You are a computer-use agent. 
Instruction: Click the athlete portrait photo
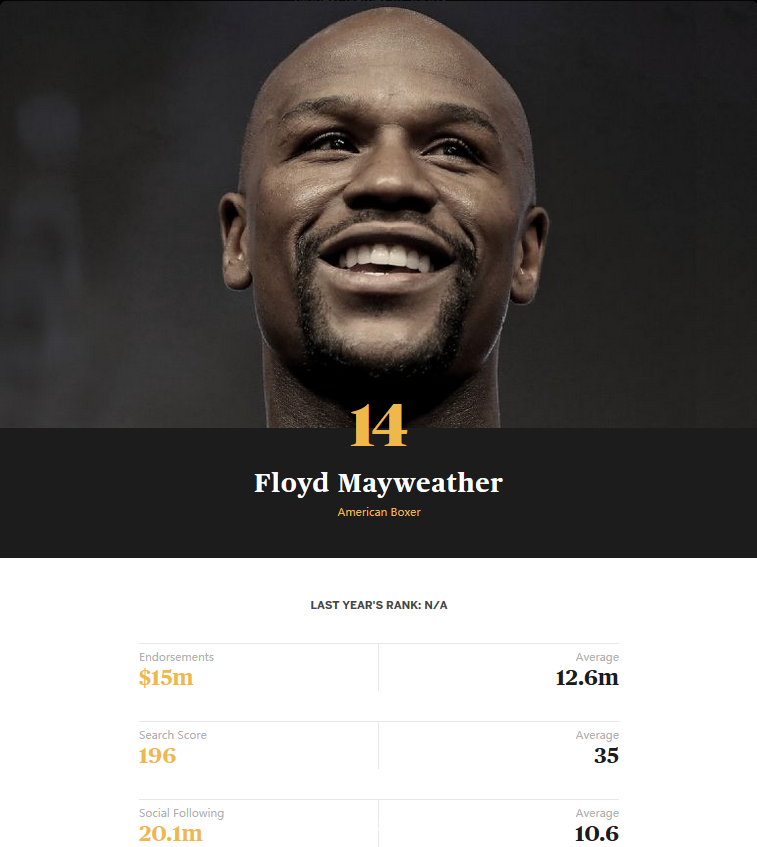378,214
